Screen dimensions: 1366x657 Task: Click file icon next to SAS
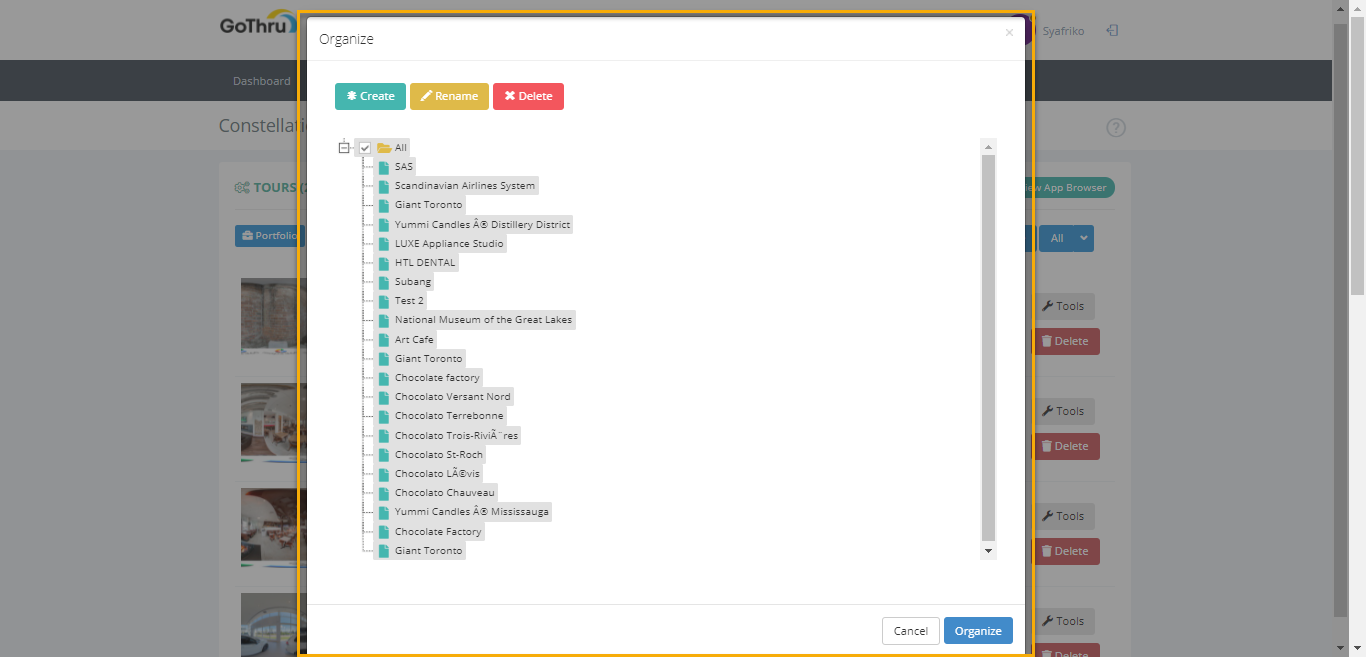click(384, 167)
